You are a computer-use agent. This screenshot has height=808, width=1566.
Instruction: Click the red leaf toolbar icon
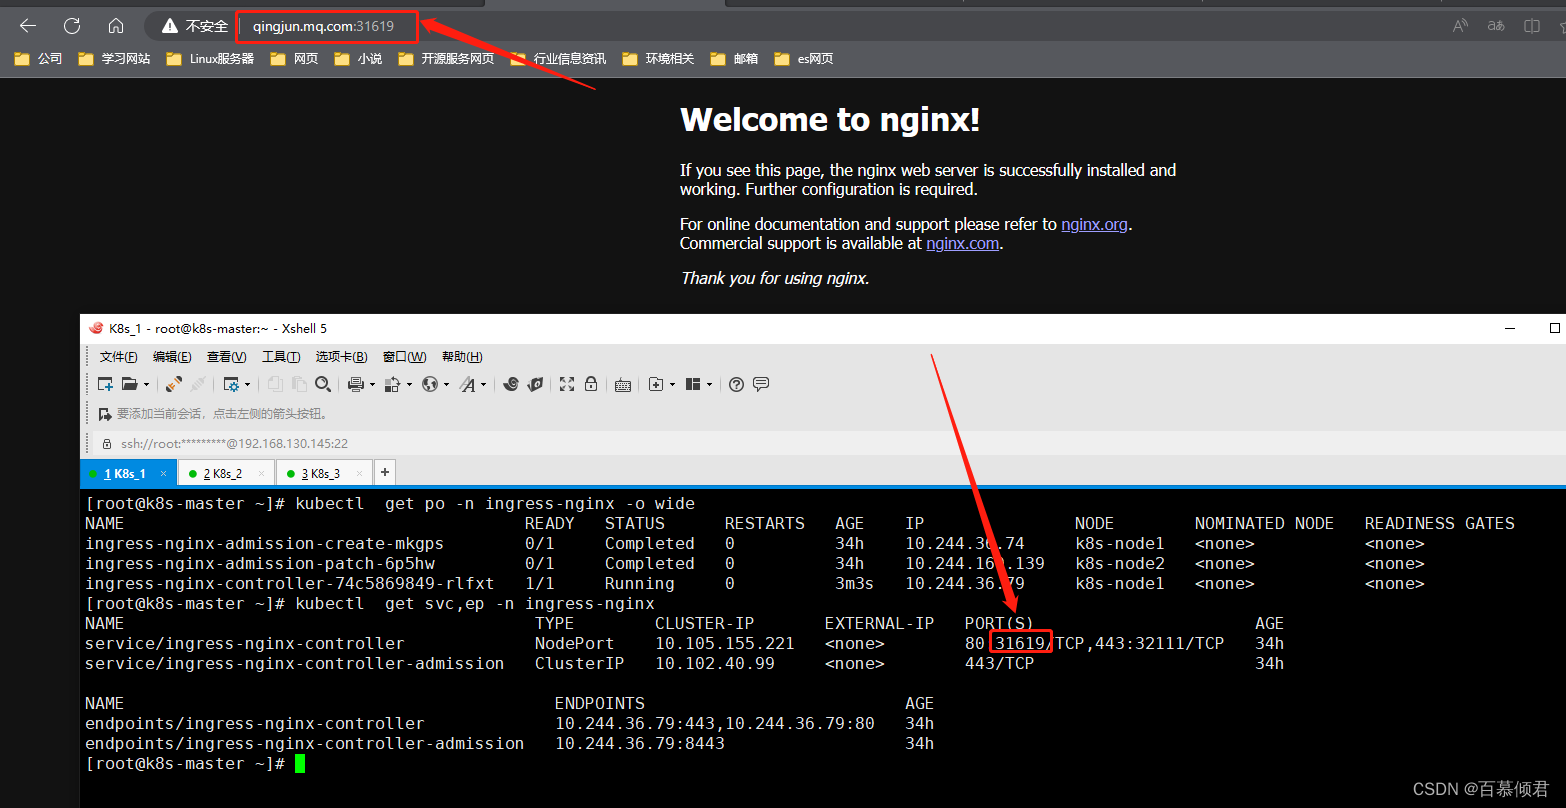(x=535, y=384)
